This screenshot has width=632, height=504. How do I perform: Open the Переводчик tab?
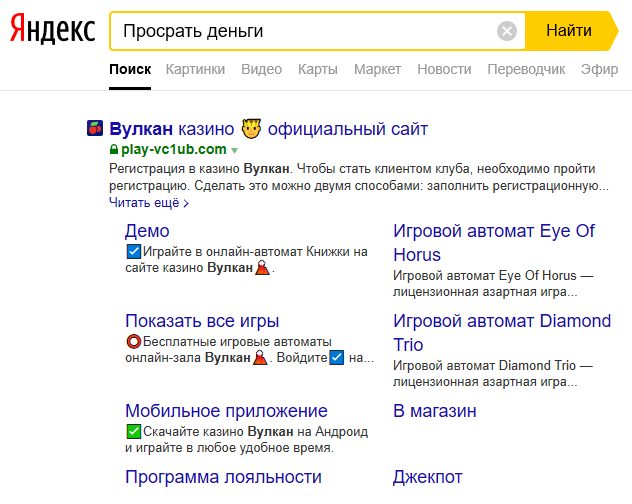pos(526,69)
